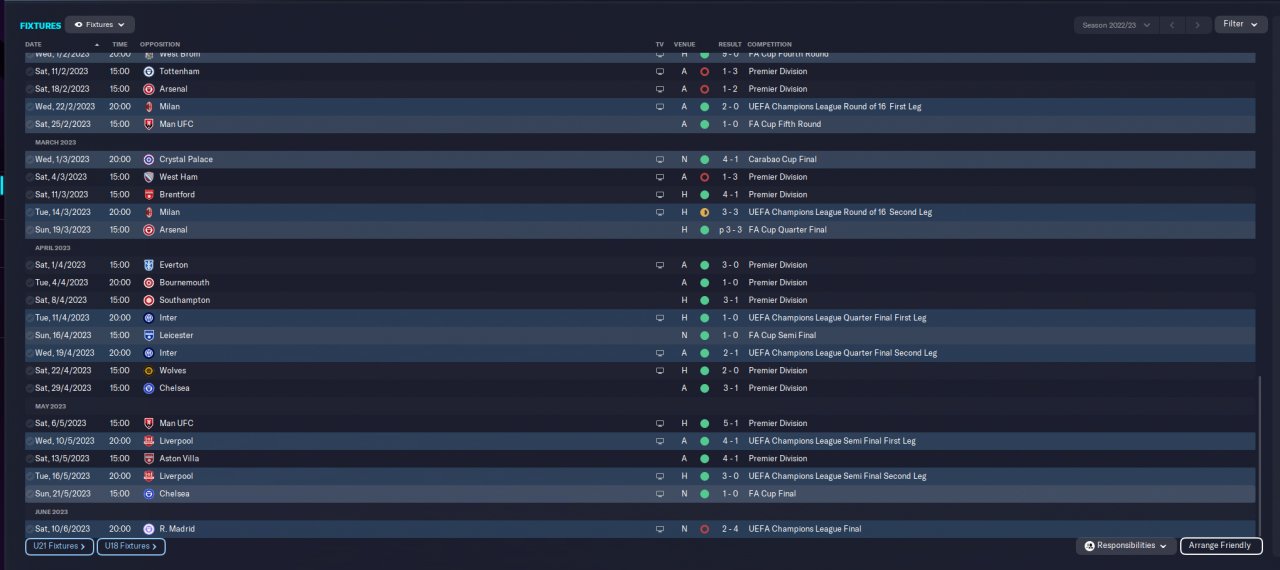
Task: Click Inter badge on 11/4/2023 row
Action: click(149, 318)
